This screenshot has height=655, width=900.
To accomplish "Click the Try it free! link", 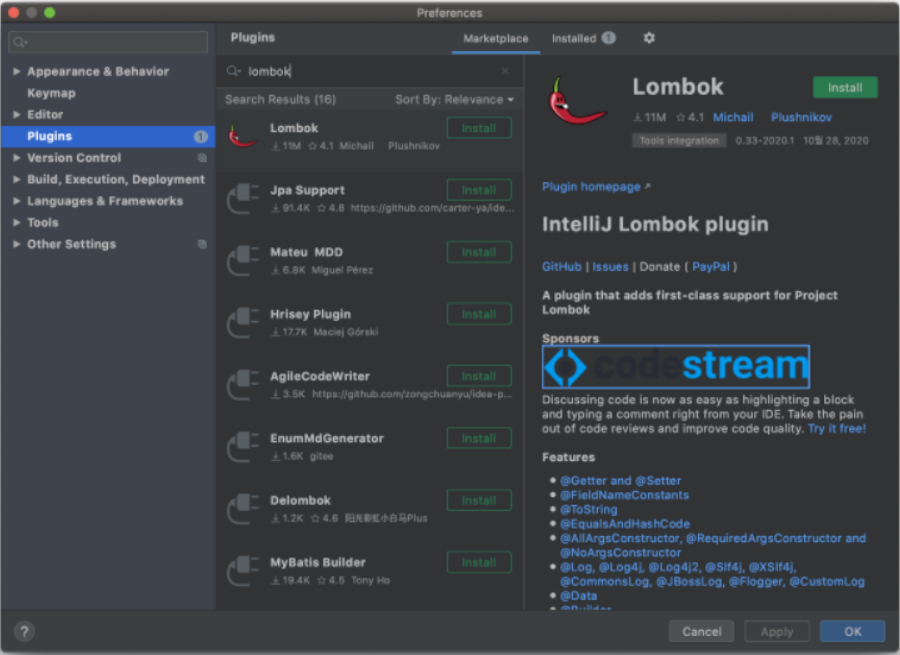I will click(x=837, y=428).
